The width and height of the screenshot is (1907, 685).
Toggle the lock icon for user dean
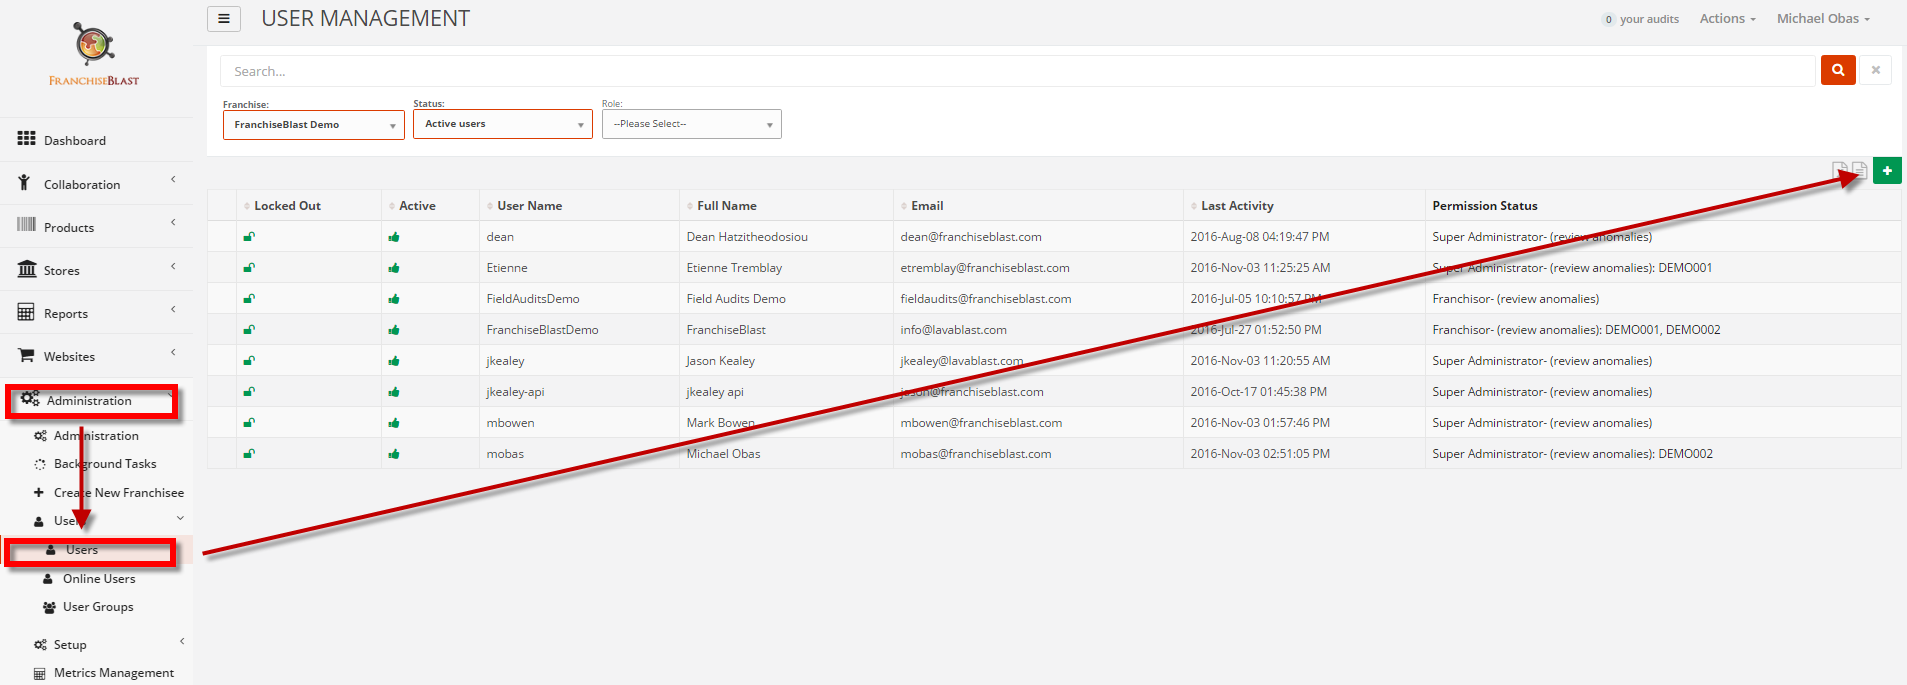pos(249,237)
